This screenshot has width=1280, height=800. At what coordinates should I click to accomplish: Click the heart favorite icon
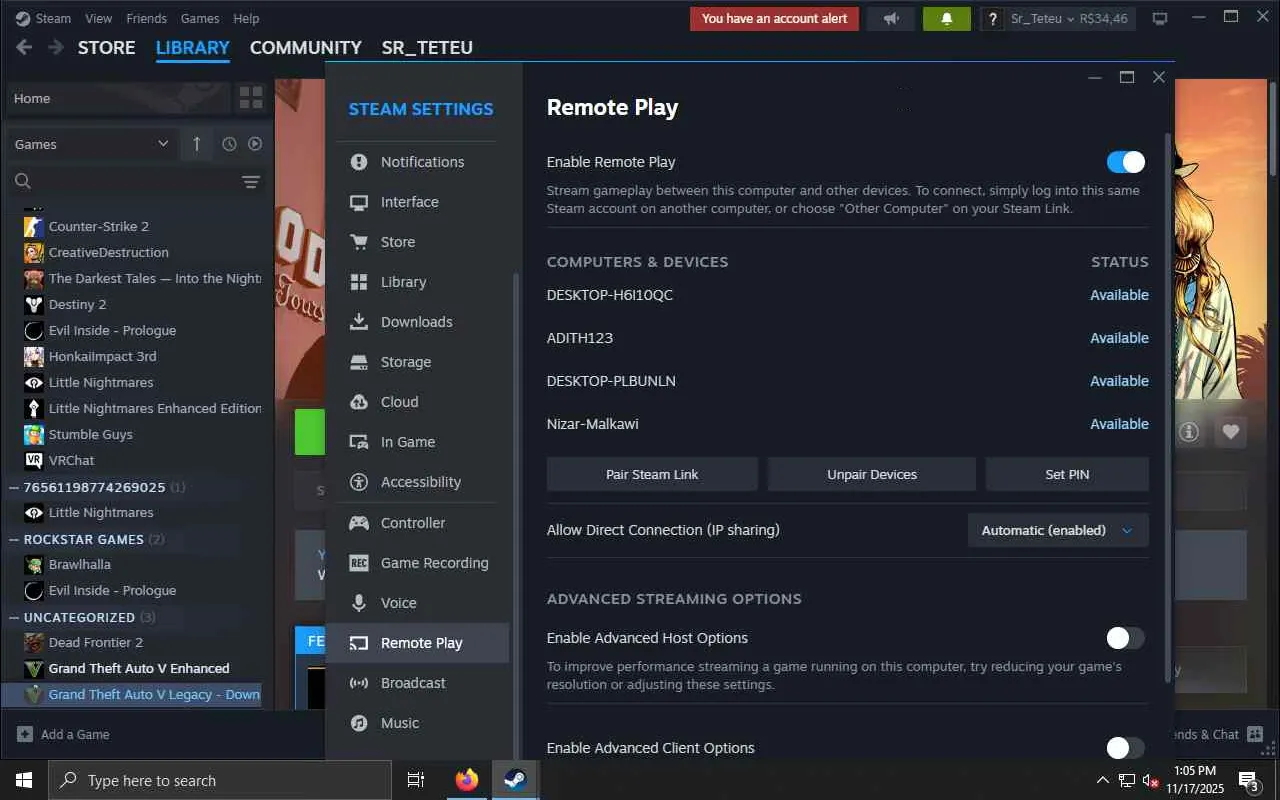click(x=1231, y=432)
